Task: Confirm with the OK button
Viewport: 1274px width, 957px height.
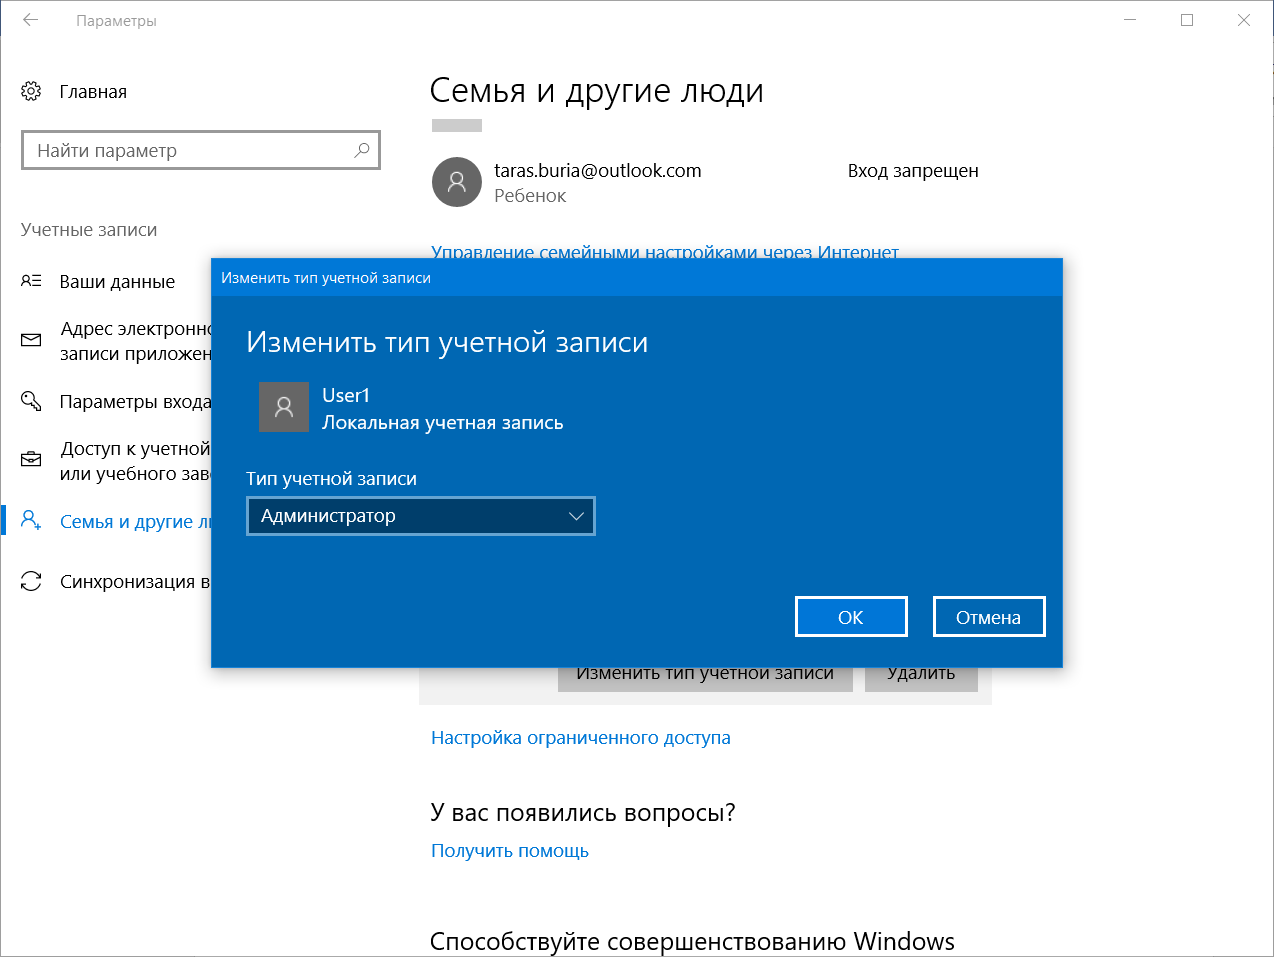Action: tap(851, 617)
